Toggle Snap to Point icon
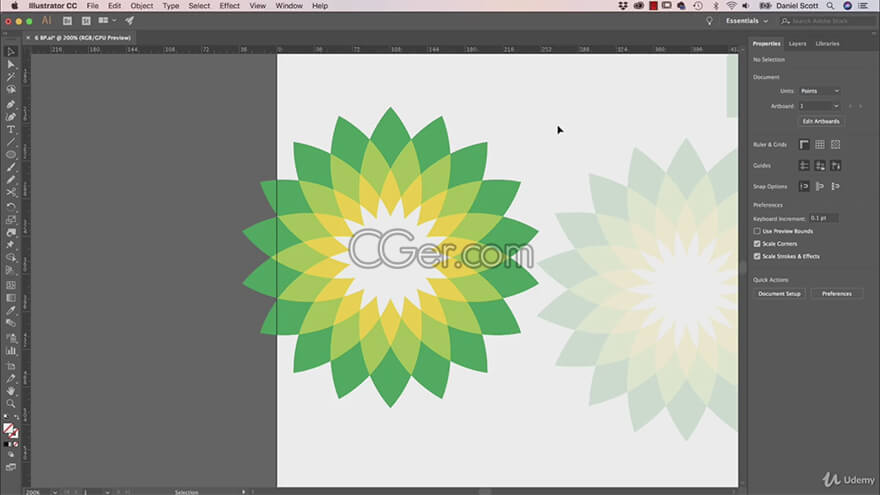Screen dimensions: 880x495 tap(804, 186)
